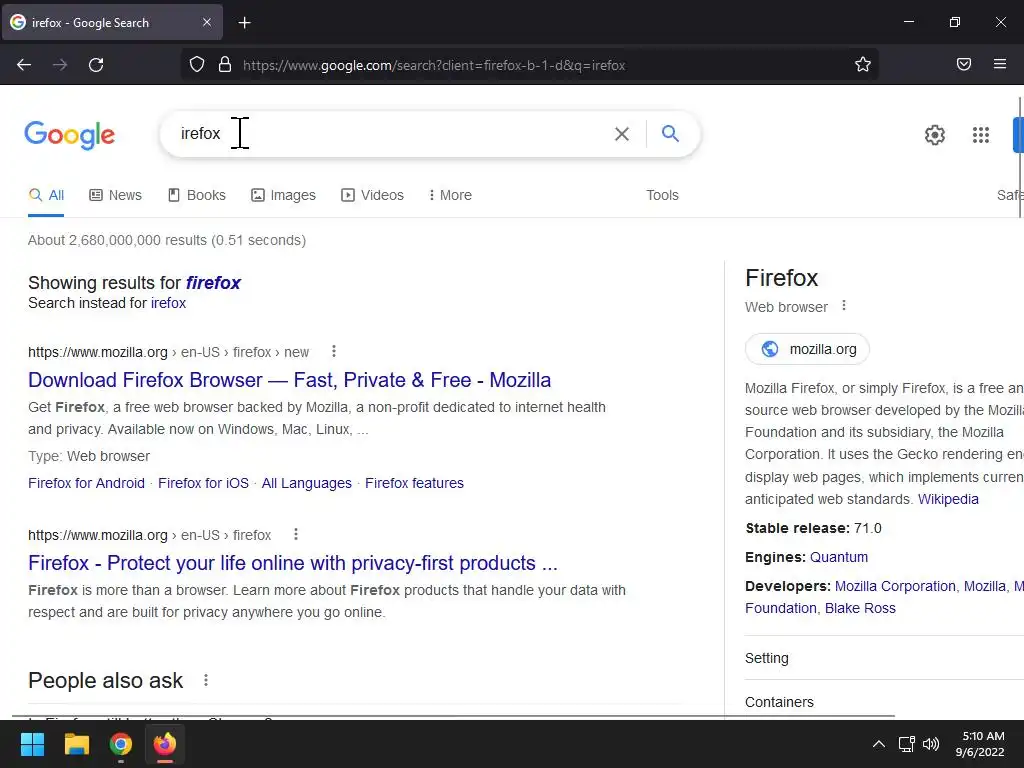
Task: Switch to the Videos tab
Action: [372, 195]
